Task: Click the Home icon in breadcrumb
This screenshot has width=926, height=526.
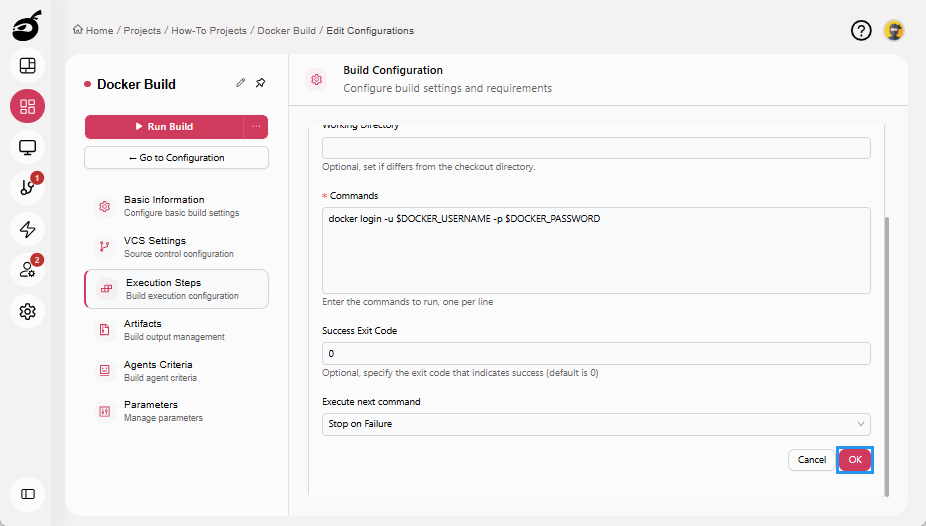Action: coord(77,30)
